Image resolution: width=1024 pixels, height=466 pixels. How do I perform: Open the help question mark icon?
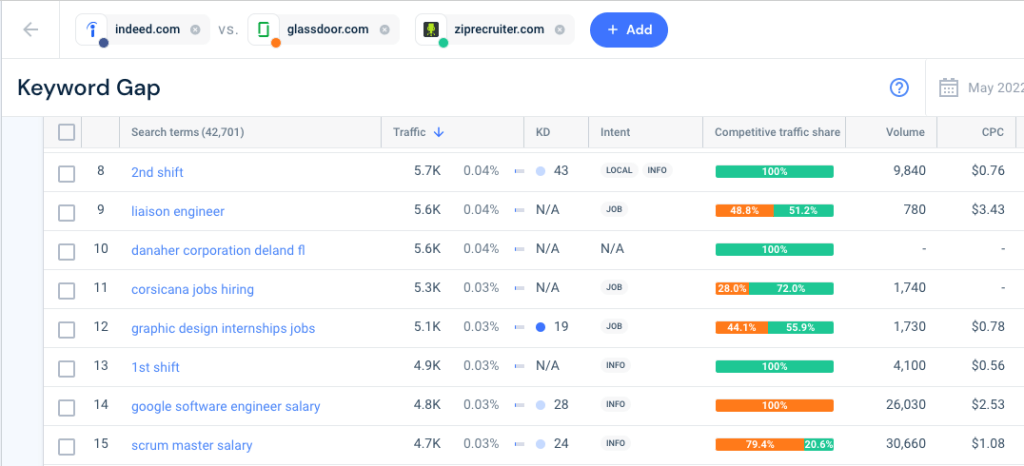(x=899, y=87)
